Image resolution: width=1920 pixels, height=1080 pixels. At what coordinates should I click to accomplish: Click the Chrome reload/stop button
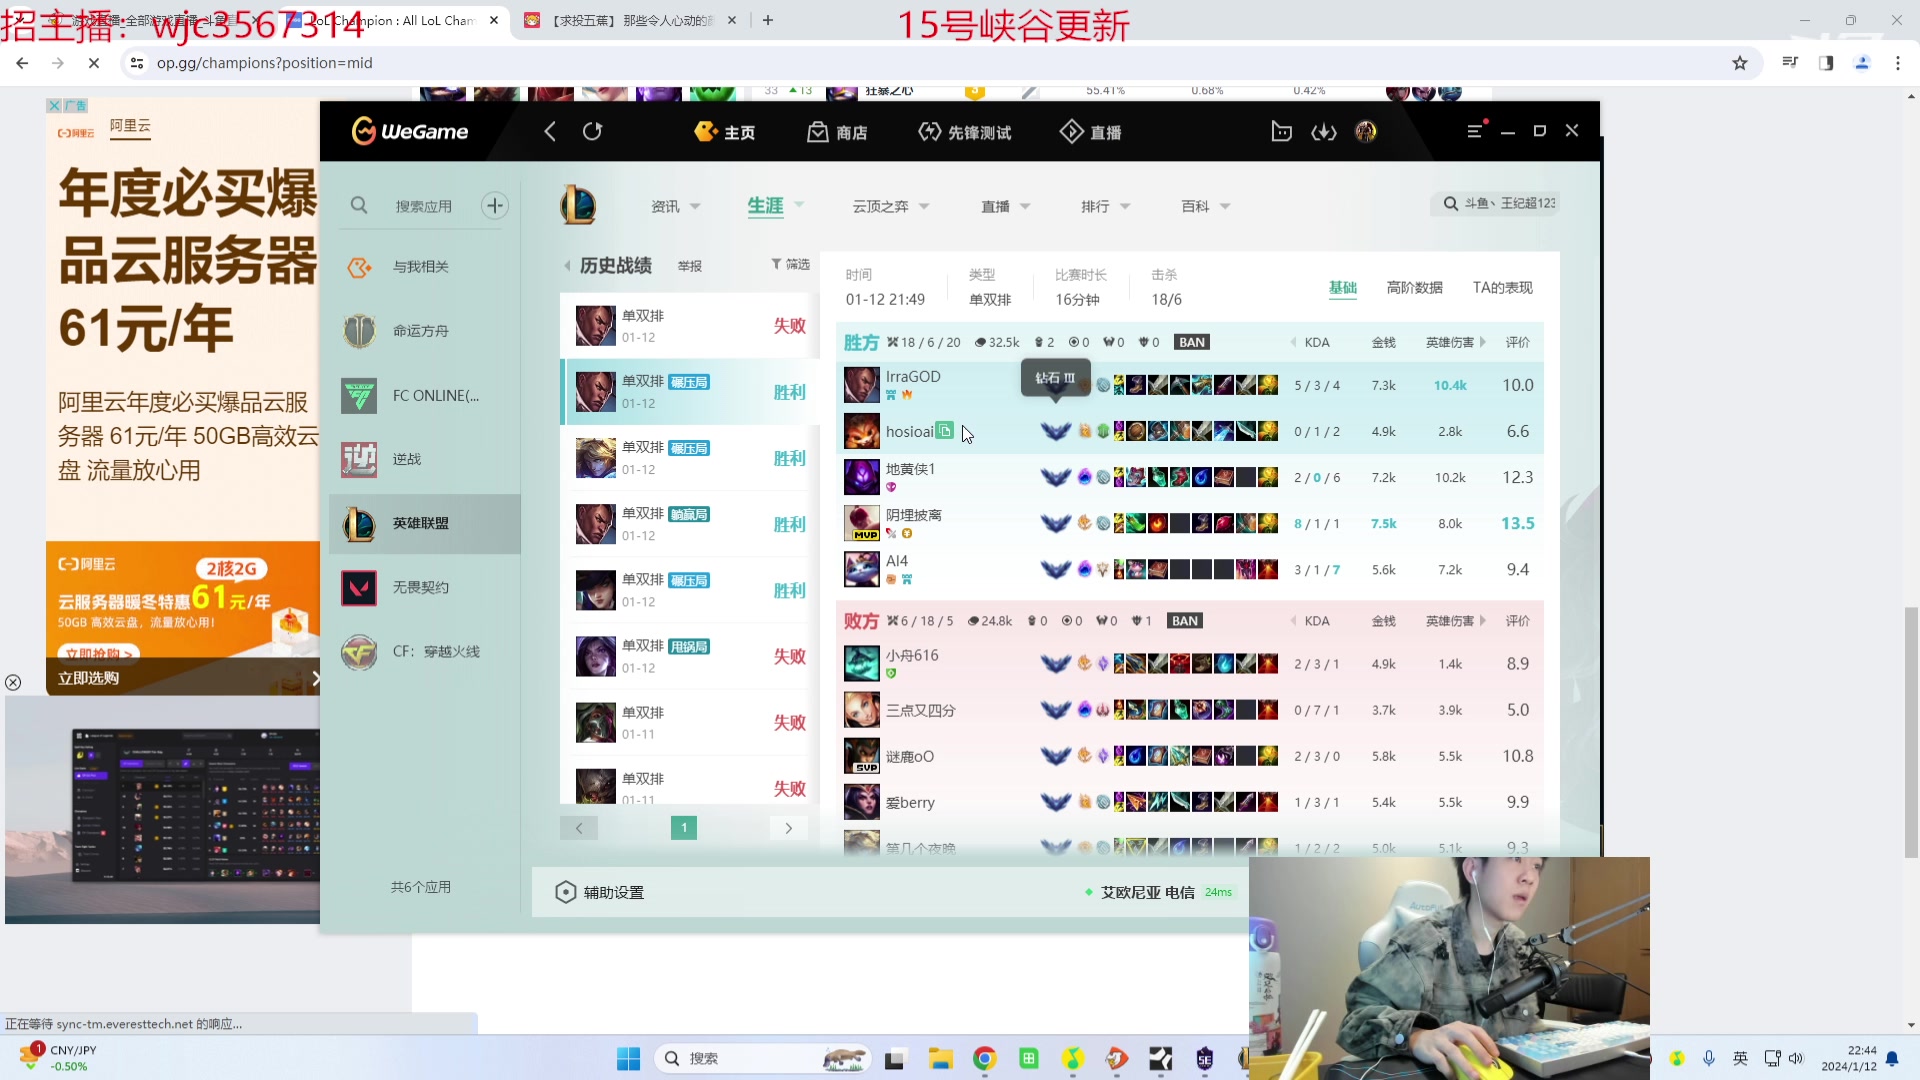pos(94,63)
